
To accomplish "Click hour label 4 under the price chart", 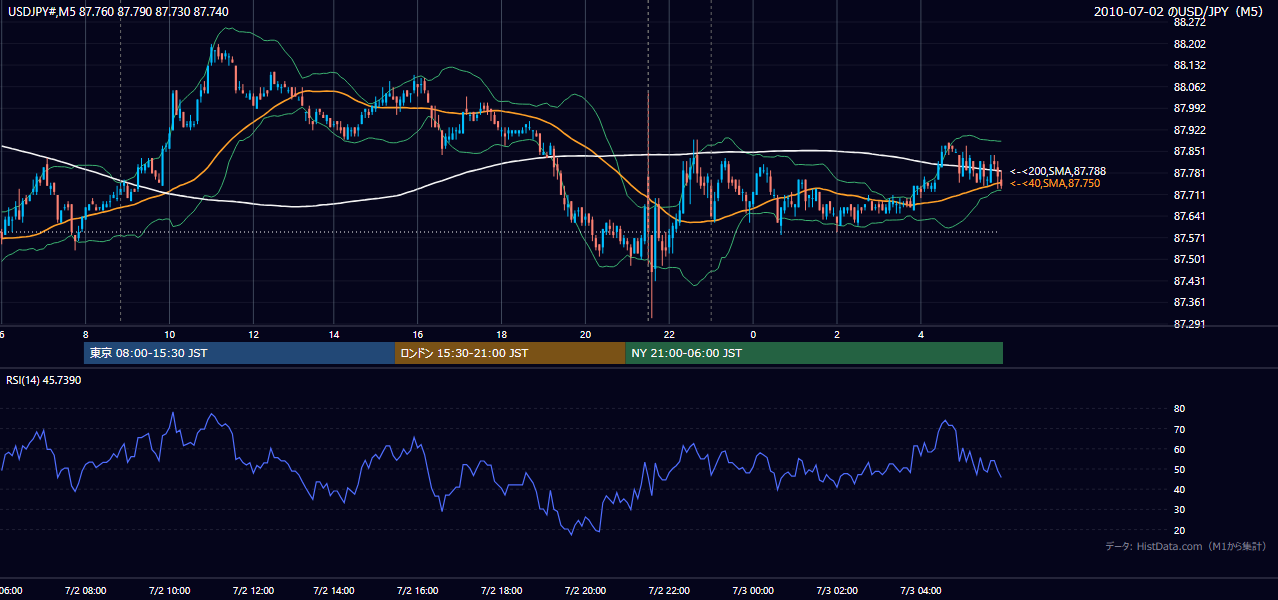I will (x=920, y=334).
